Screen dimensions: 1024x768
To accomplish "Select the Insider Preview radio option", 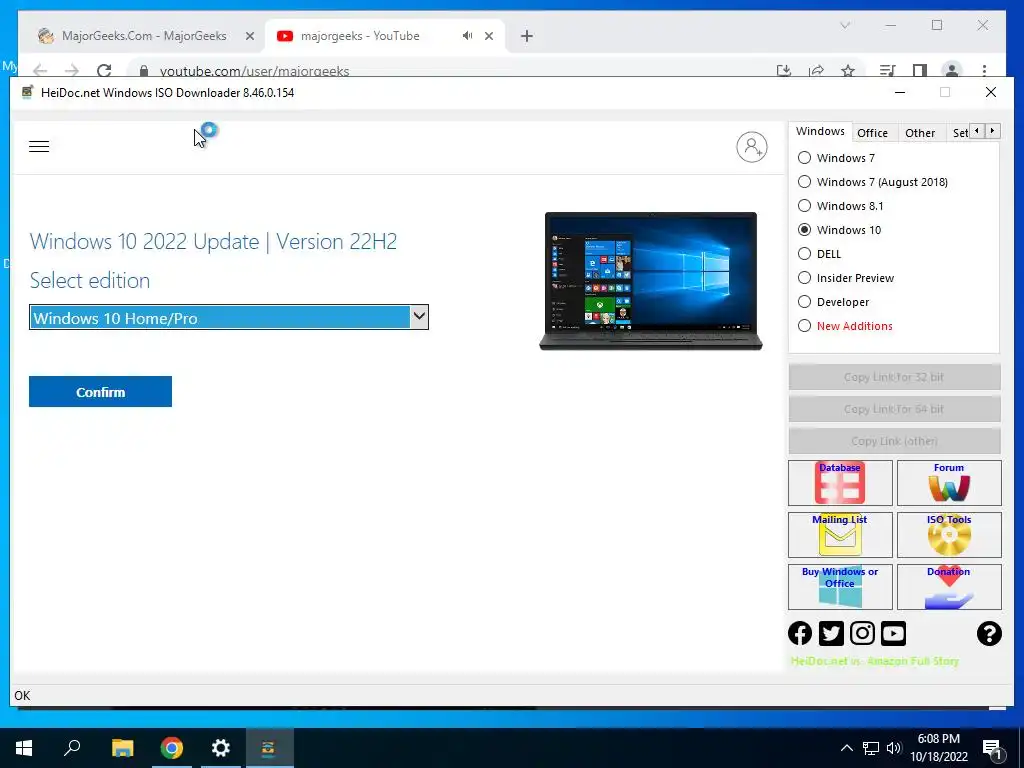I will point(846,278).
